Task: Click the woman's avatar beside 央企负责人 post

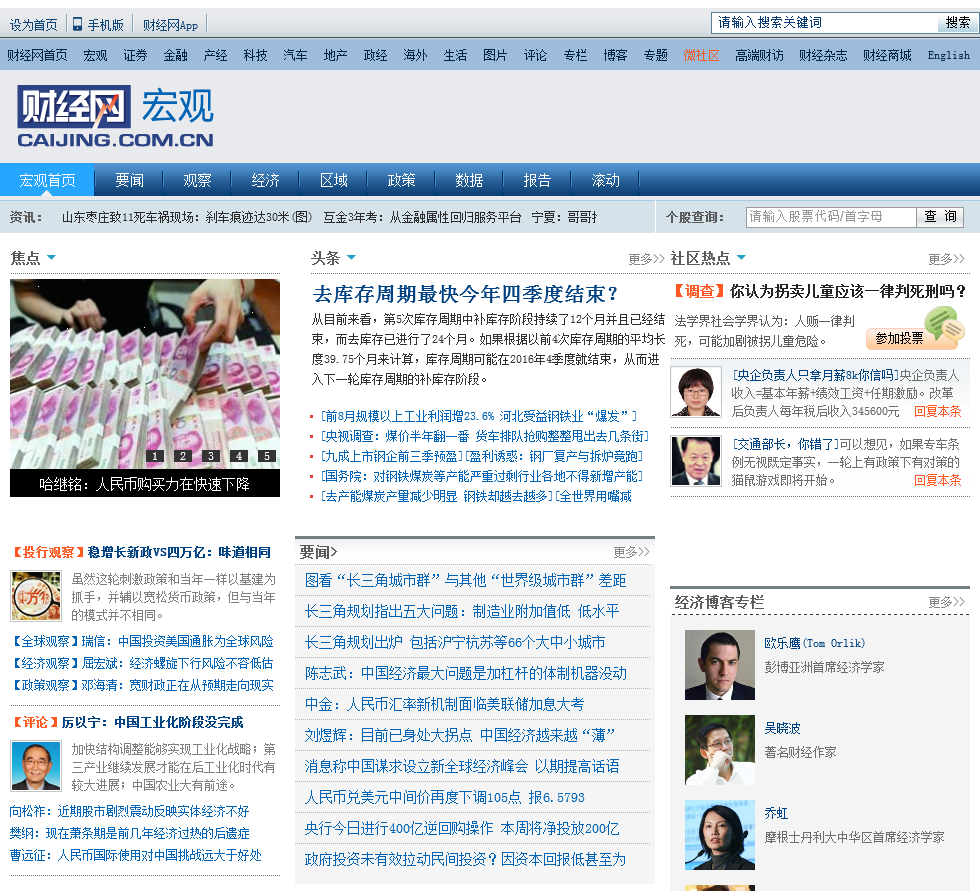Action: 696,392
